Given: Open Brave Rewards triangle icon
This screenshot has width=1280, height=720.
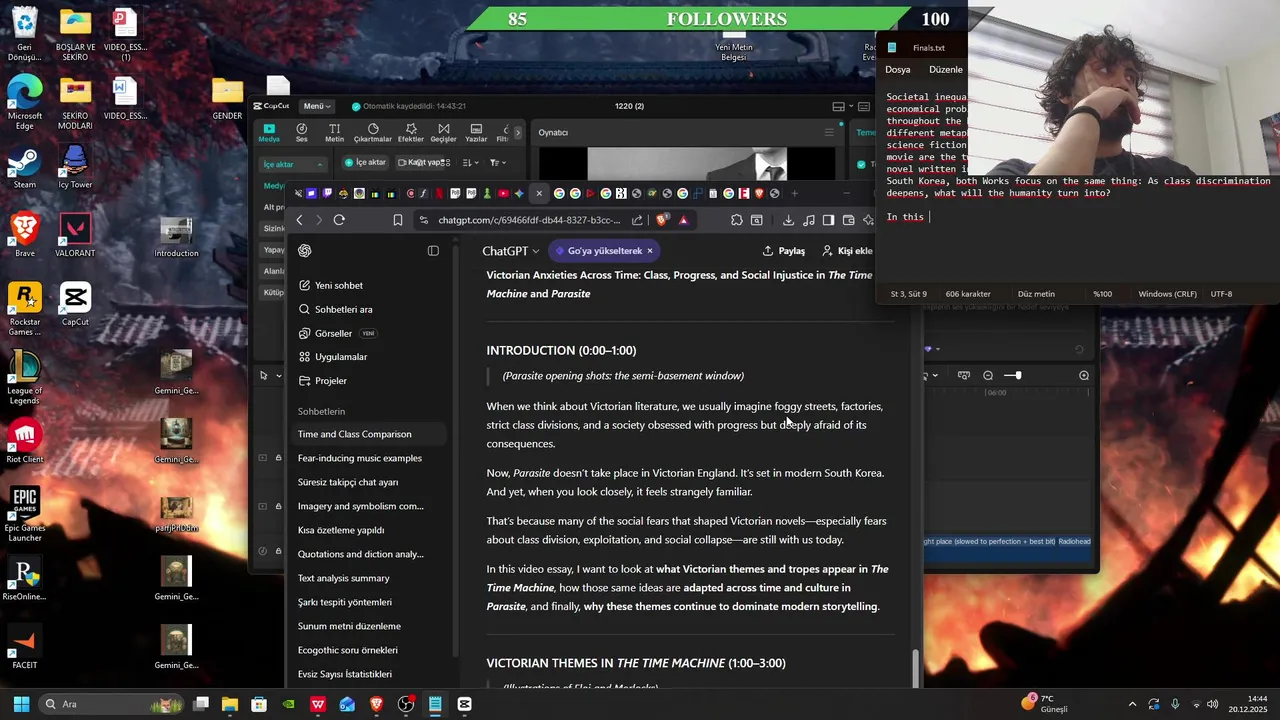Looking at the screenshot, I should (x=683, y=220).
